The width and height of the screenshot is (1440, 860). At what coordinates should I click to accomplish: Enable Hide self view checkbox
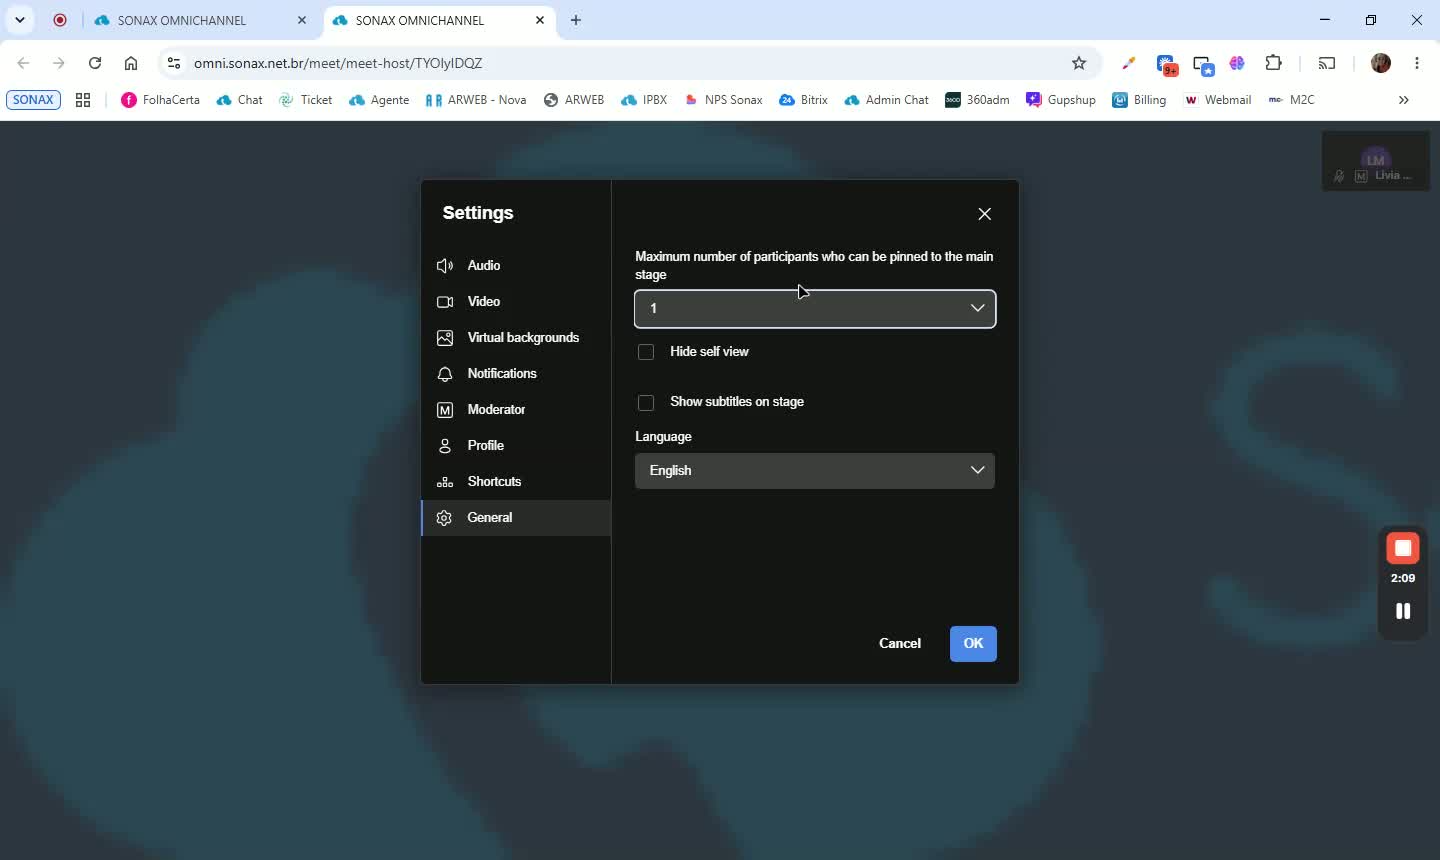[x=646, y=352]
